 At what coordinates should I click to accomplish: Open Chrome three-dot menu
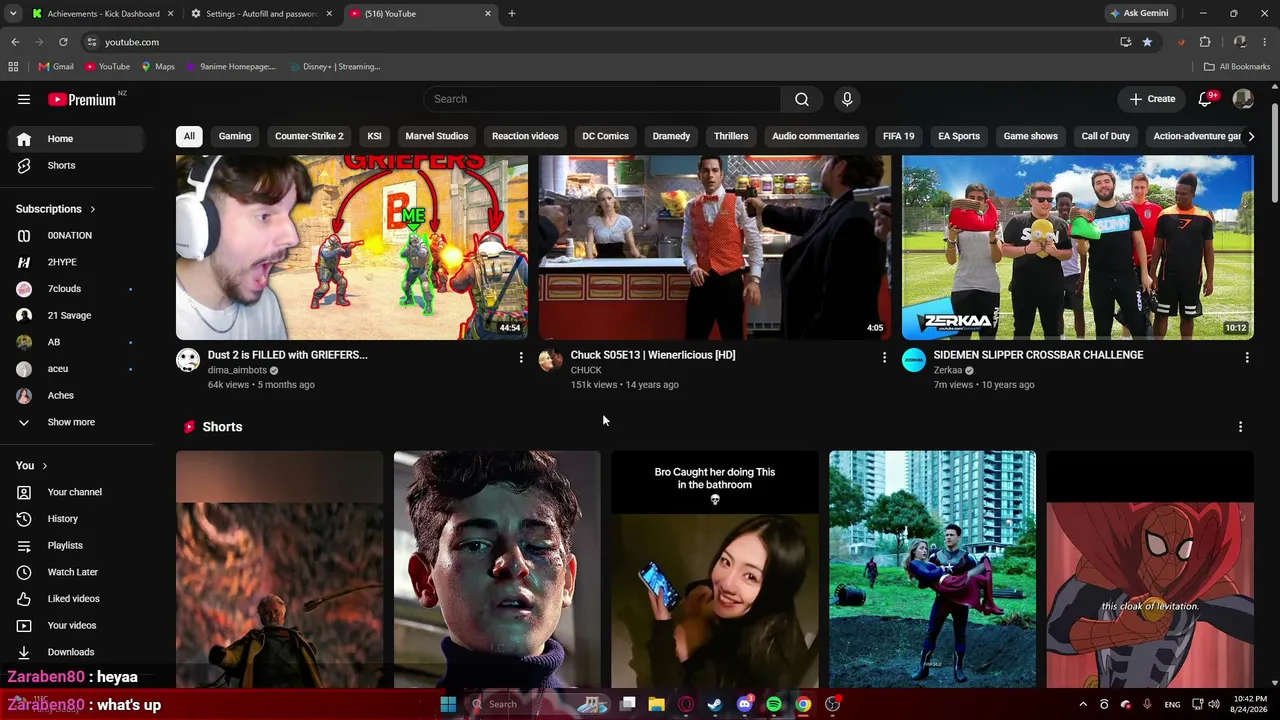(1265, 42)
